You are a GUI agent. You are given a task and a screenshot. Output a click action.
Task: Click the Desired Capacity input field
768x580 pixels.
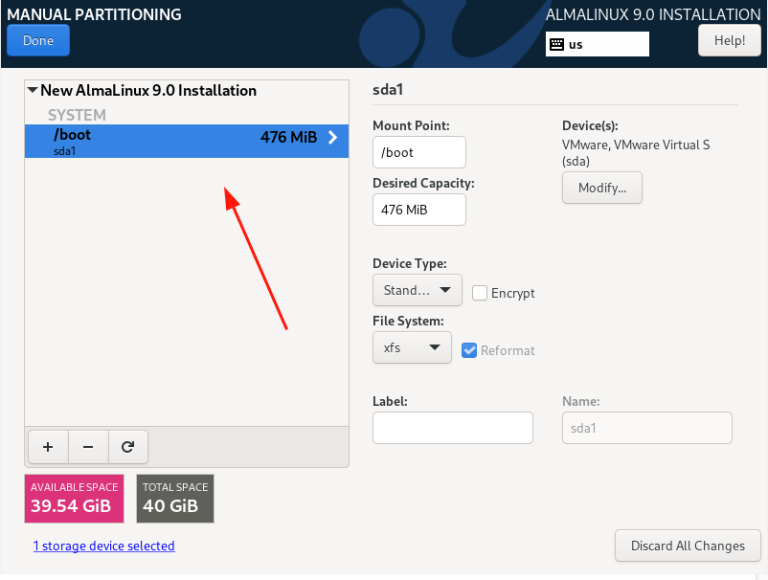click(x=419, y=210)
